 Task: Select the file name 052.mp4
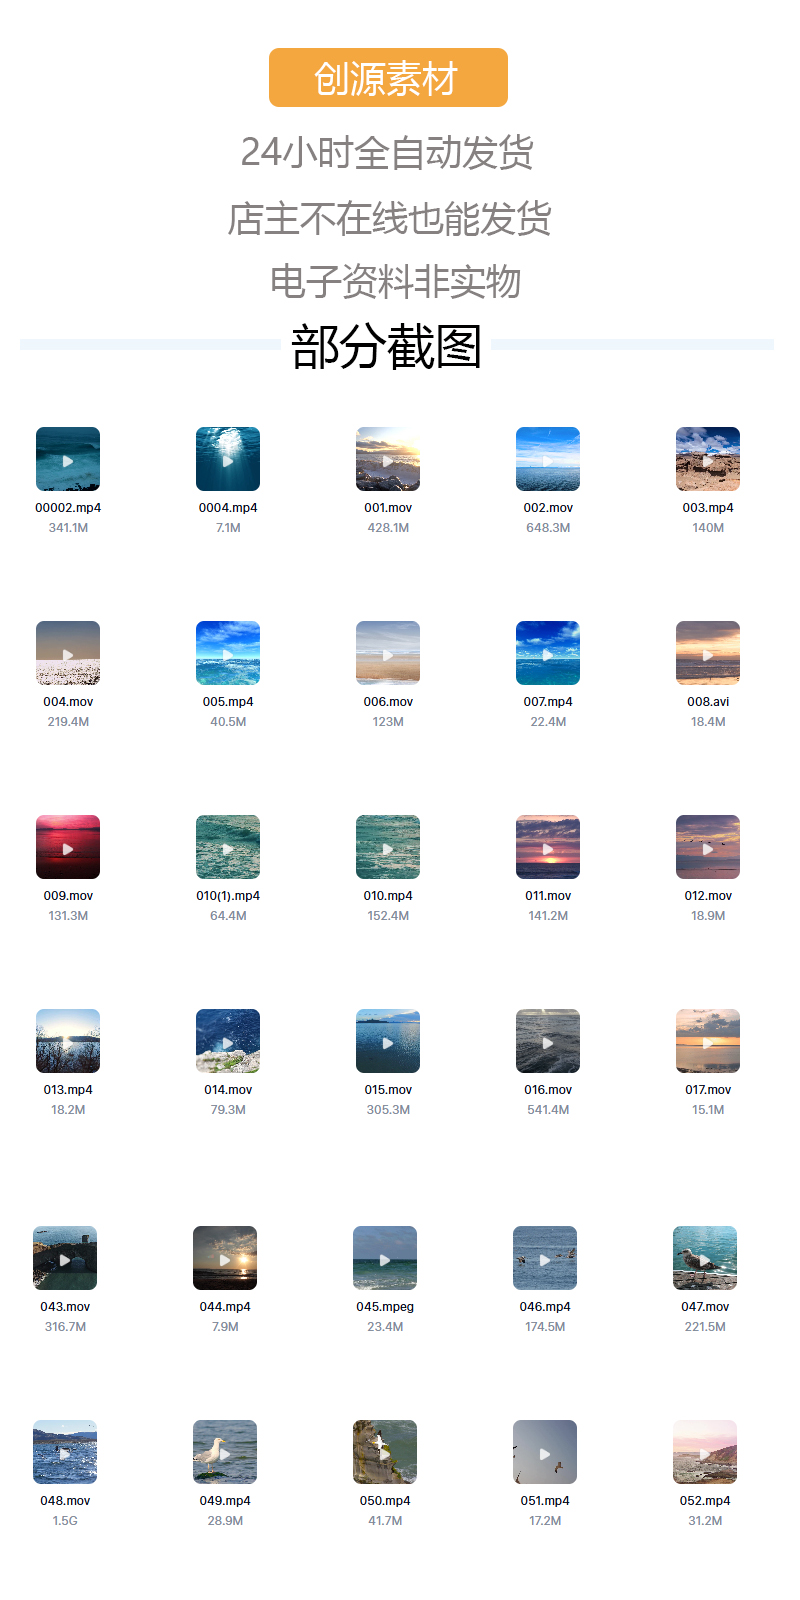click(705, 1501)
